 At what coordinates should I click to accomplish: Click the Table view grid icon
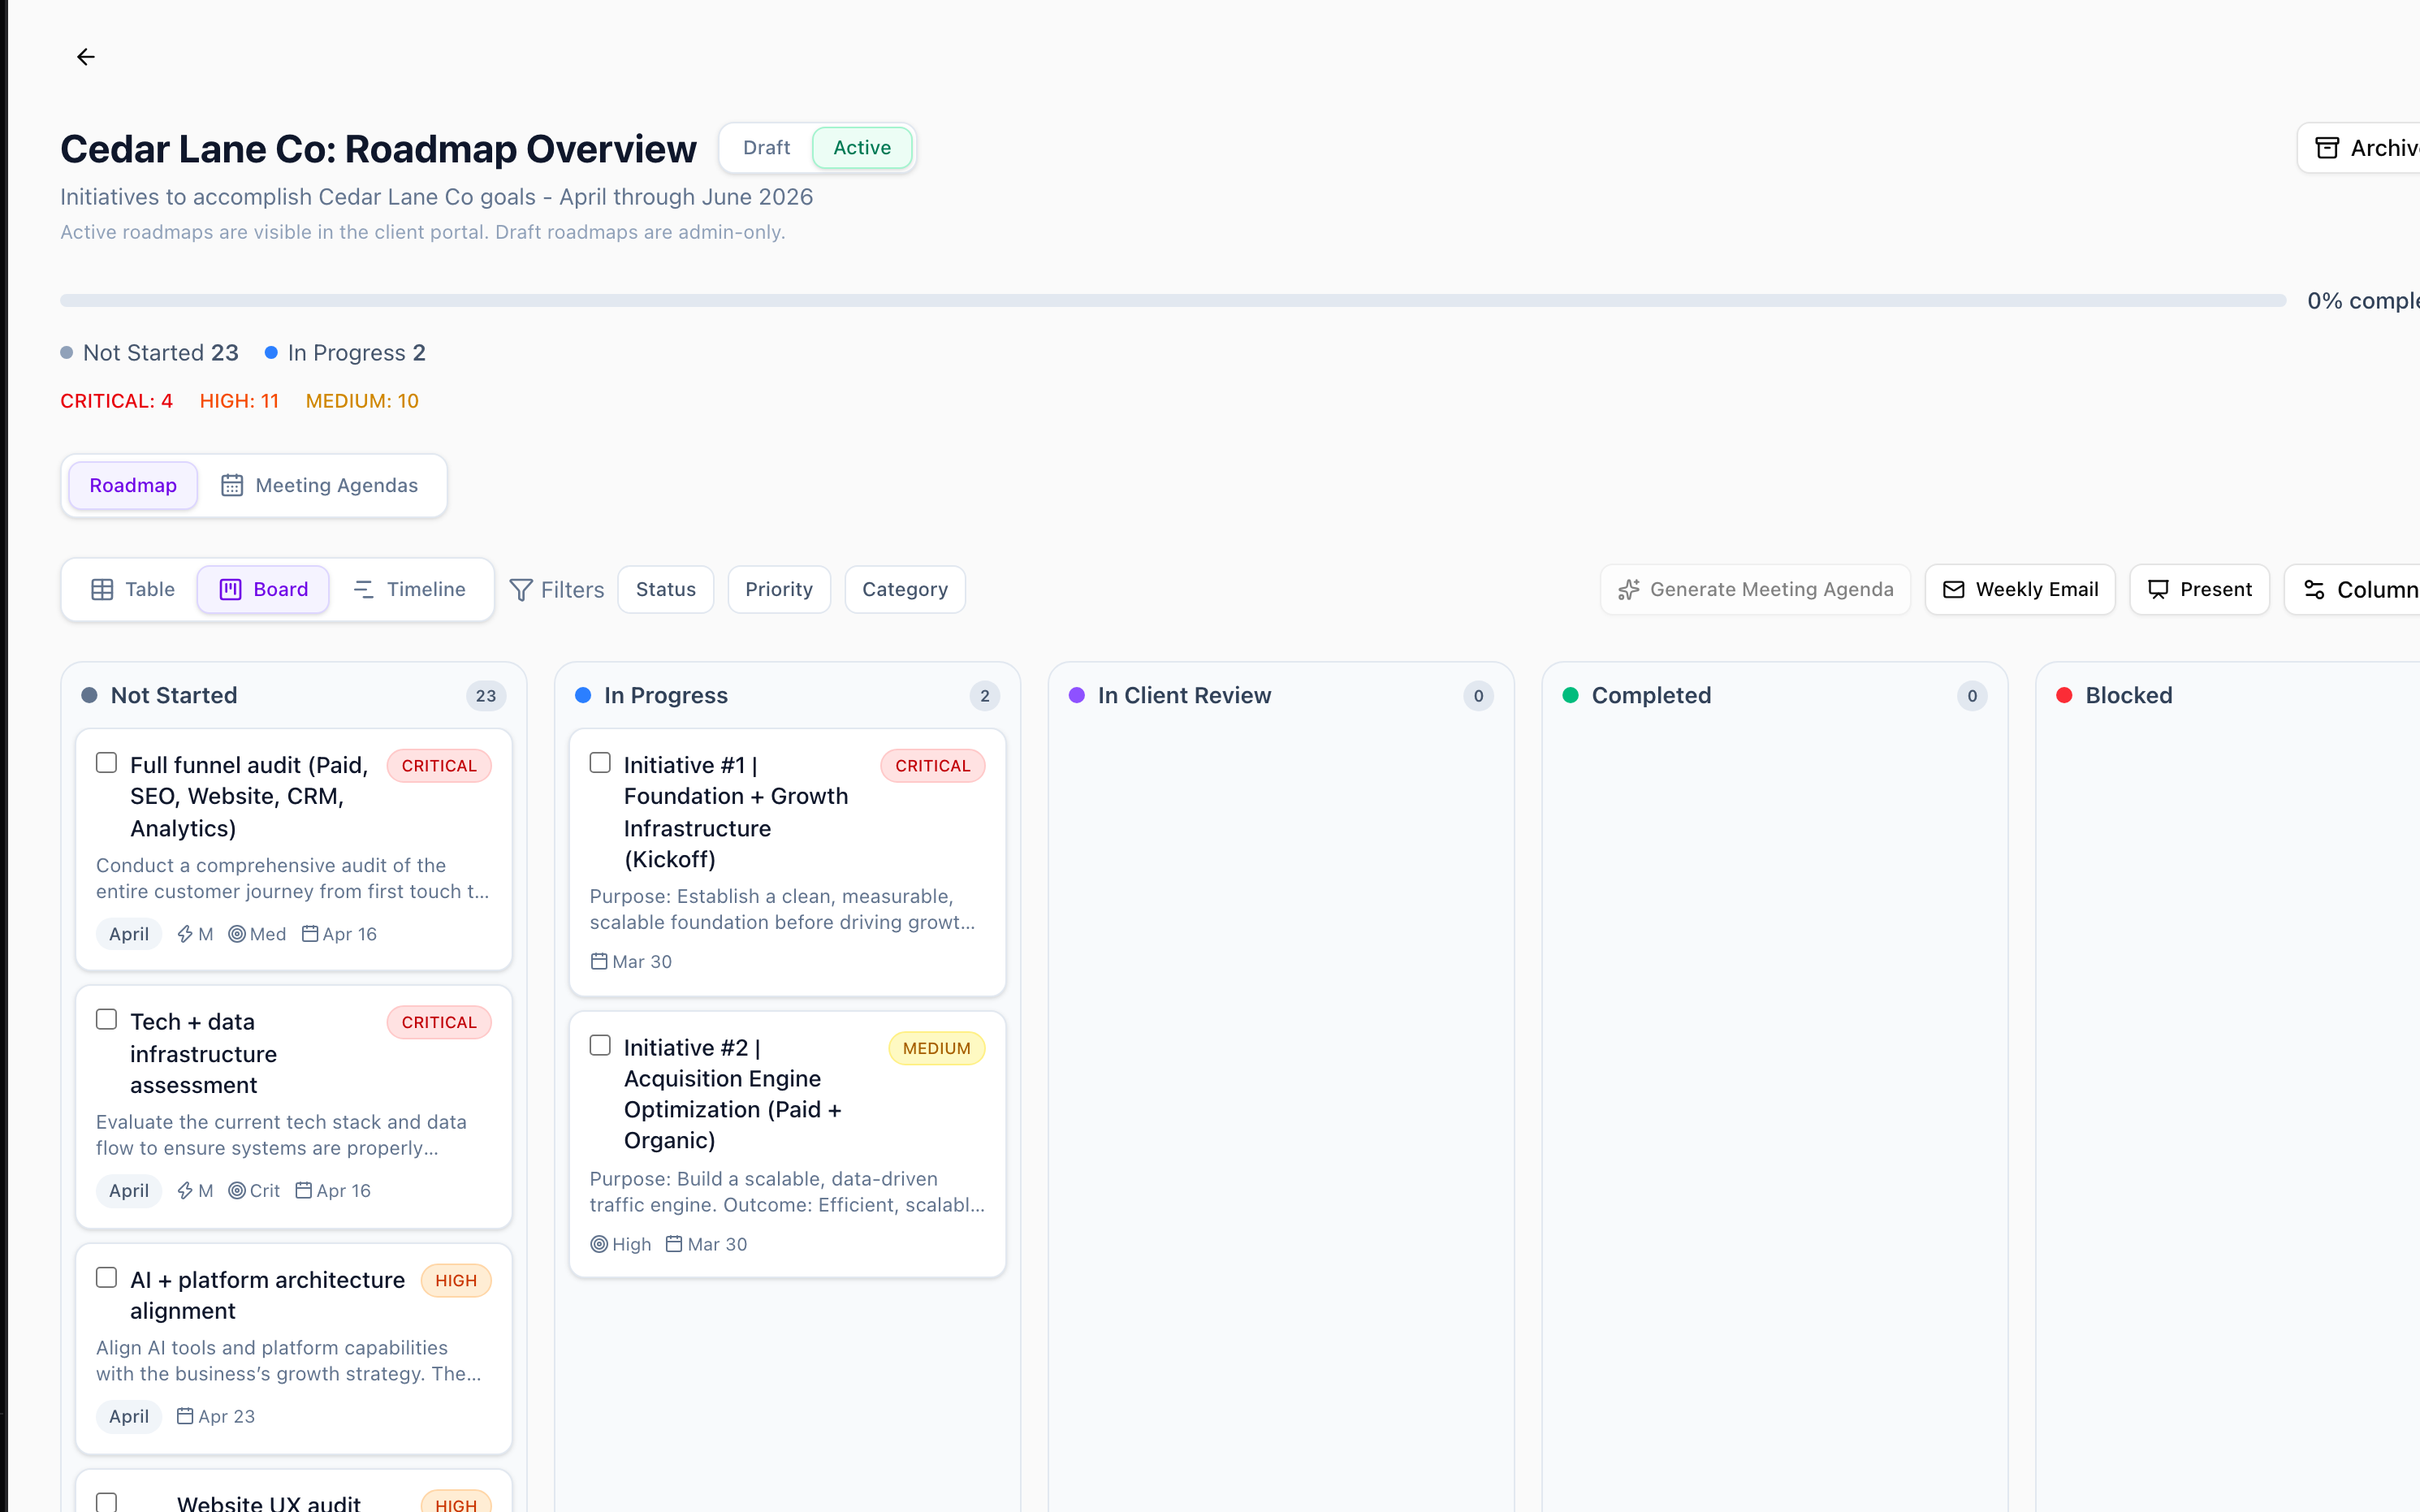102,590
